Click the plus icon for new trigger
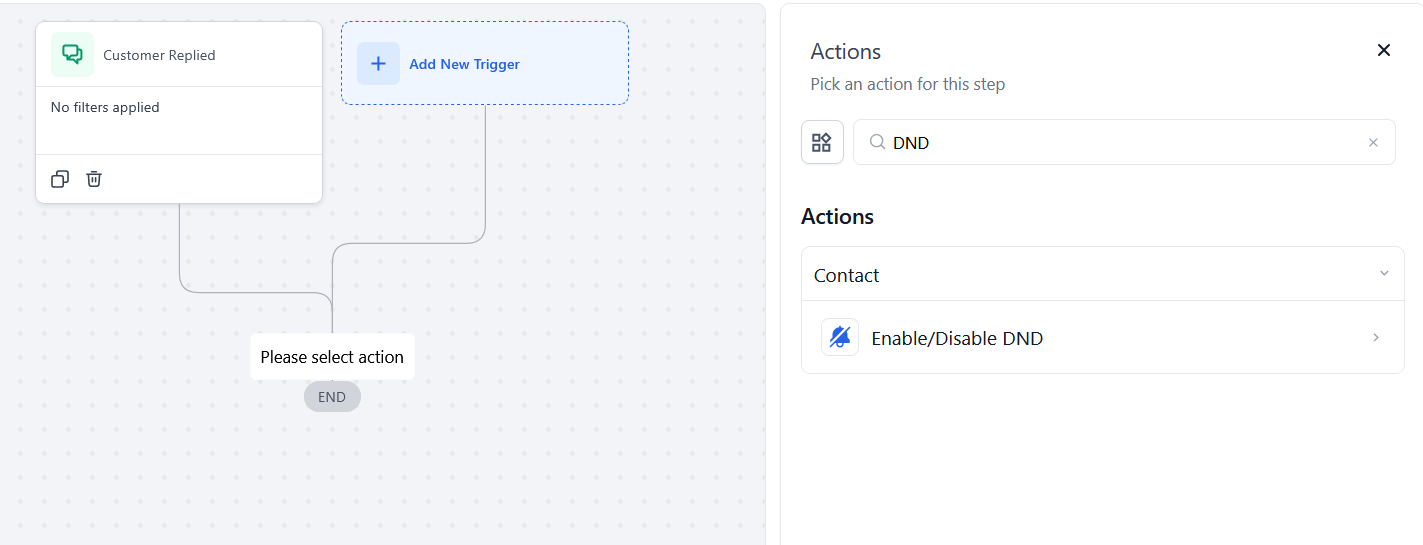 pos(378,64)
